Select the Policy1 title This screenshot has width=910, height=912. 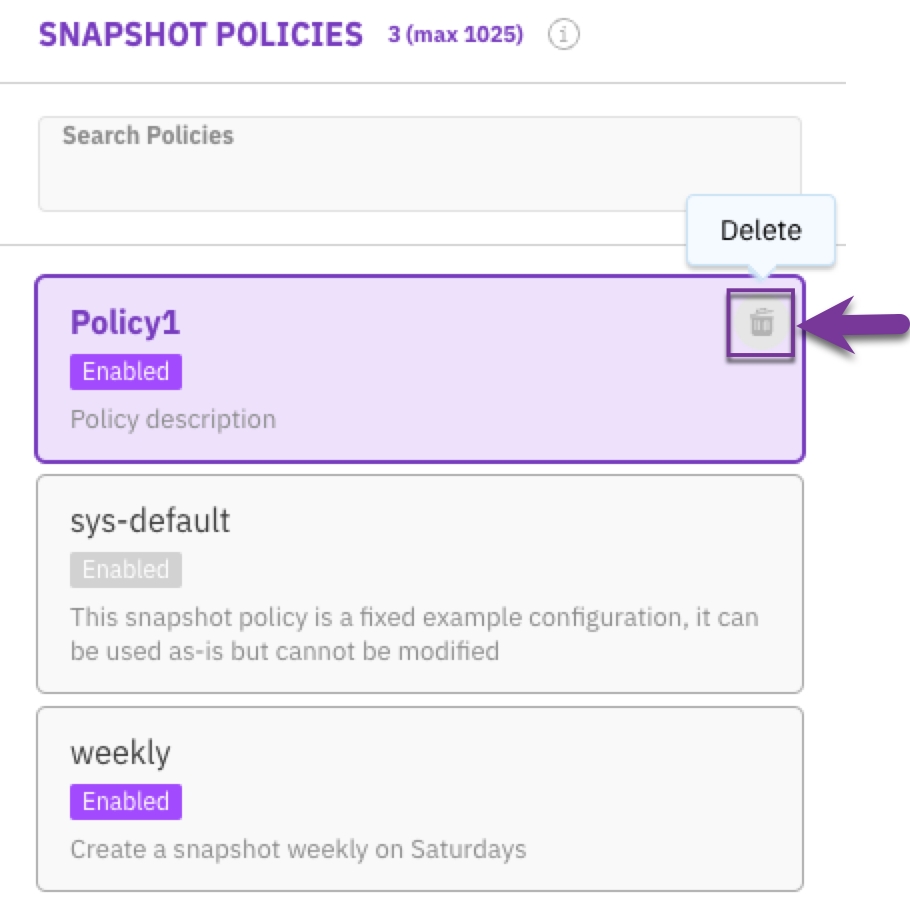[125, 323]
